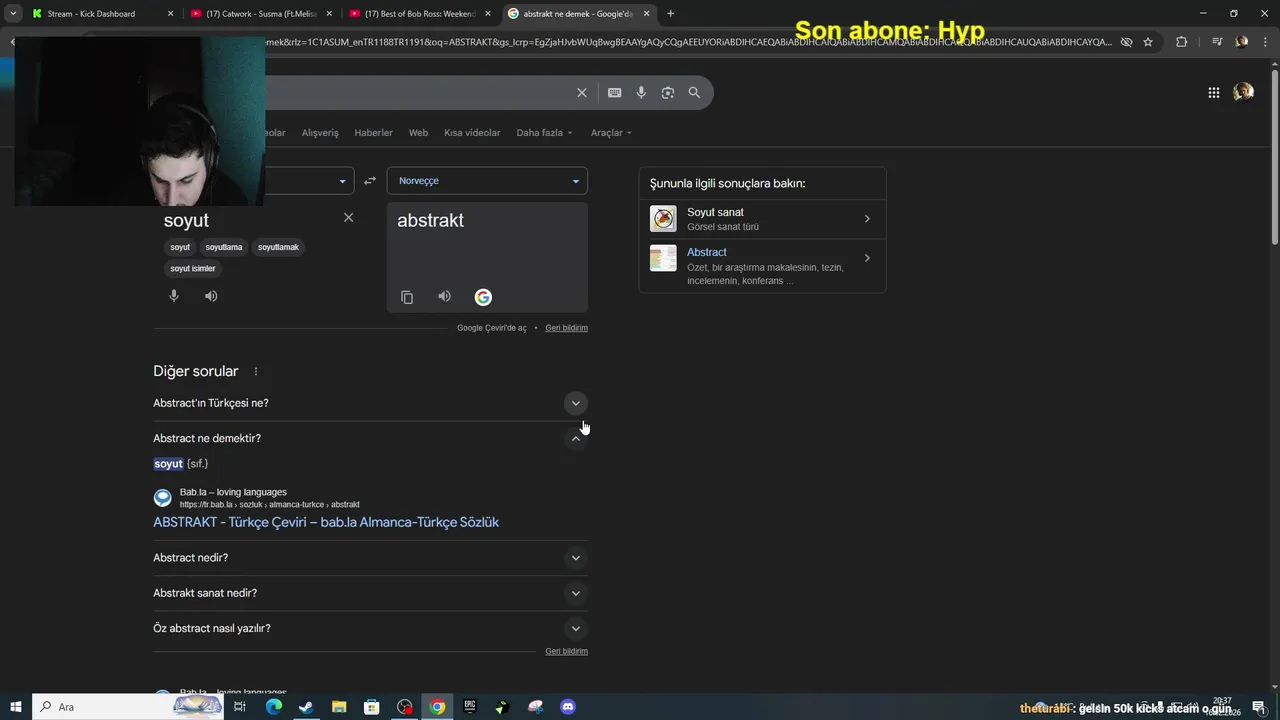Select the 'soyutlamak' suggestion chip
1280x720 pixels.
pos(278,247)
